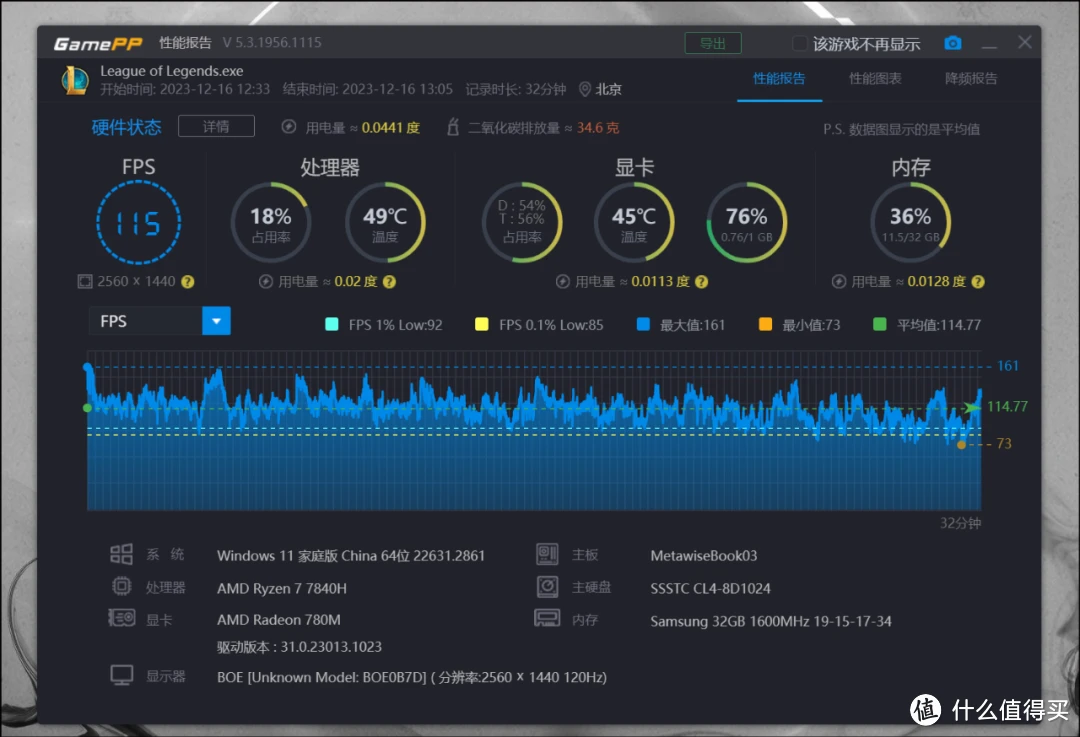Screen dimensions: 1080x737
Task: Click the Windows system icon
Action: click(x=122, y=554)
